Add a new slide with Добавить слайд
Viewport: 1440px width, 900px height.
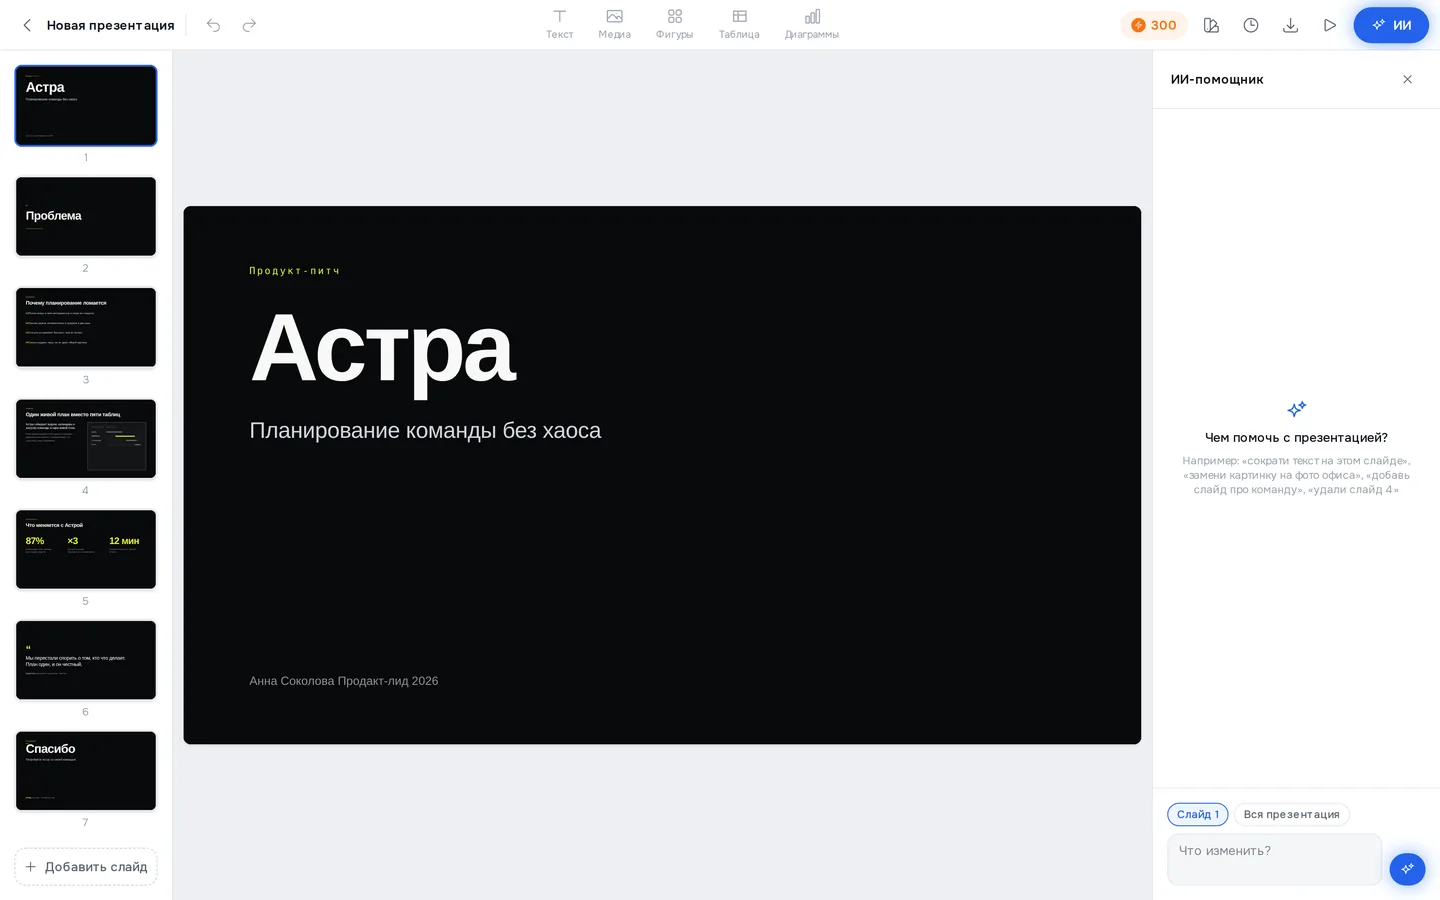[86, 867]
